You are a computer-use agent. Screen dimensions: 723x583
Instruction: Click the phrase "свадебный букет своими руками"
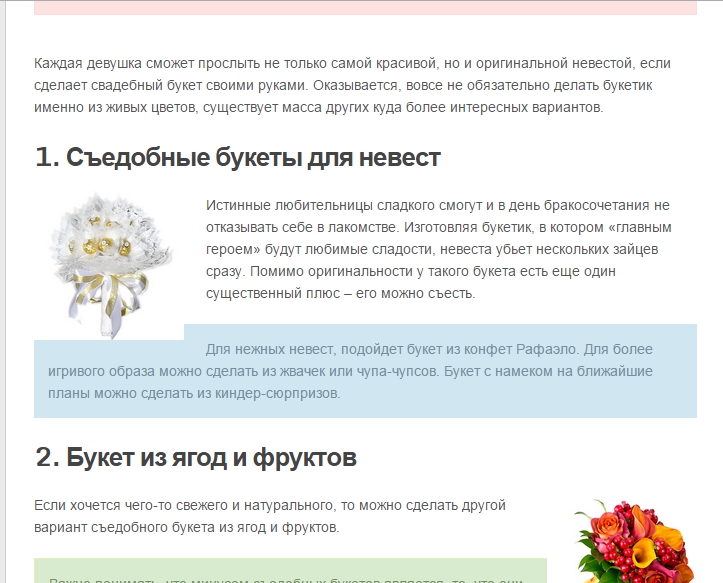pos(199,85)
